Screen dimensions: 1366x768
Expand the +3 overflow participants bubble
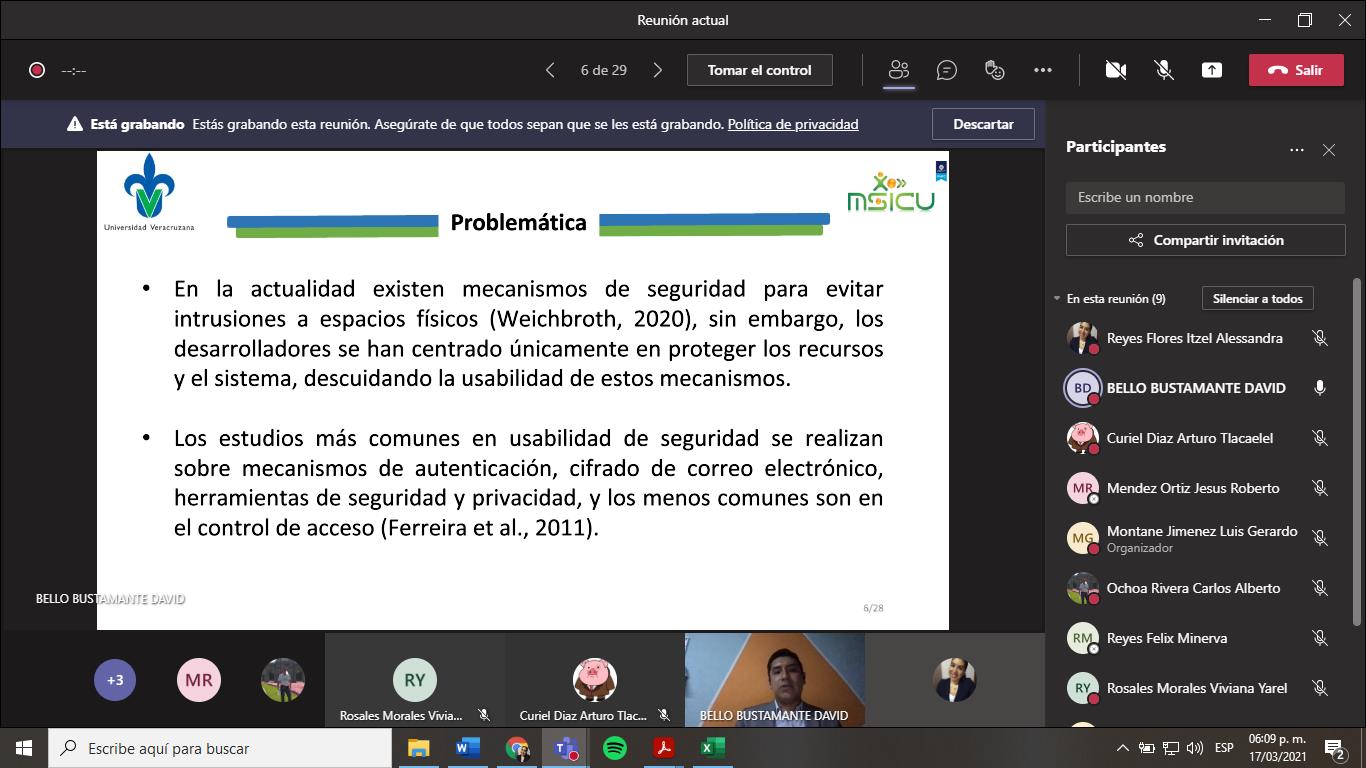pos(115,680)
